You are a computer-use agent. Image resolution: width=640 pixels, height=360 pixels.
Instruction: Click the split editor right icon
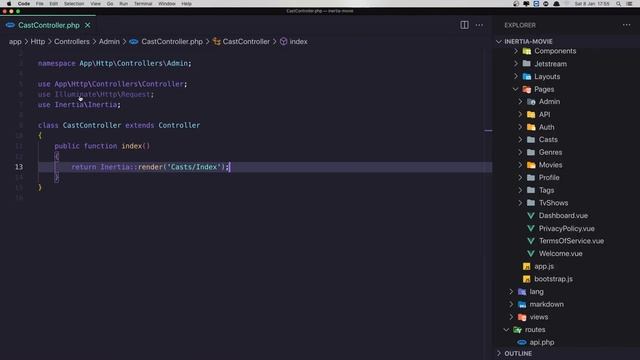tap(464, 25)
